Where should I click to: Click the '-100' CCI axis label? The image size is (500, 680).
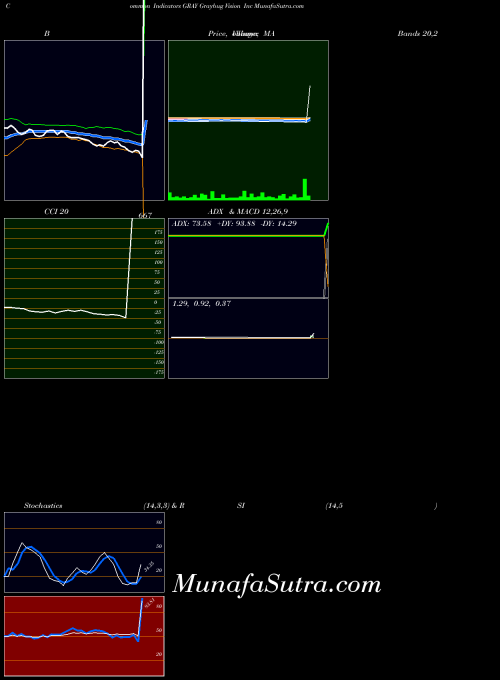[x=159, y=342]
